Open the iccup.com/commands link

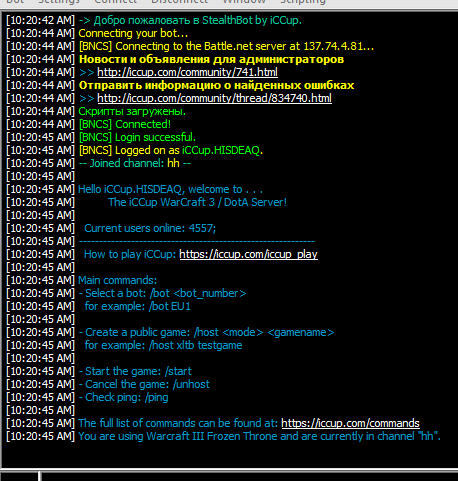click(350, 423)
